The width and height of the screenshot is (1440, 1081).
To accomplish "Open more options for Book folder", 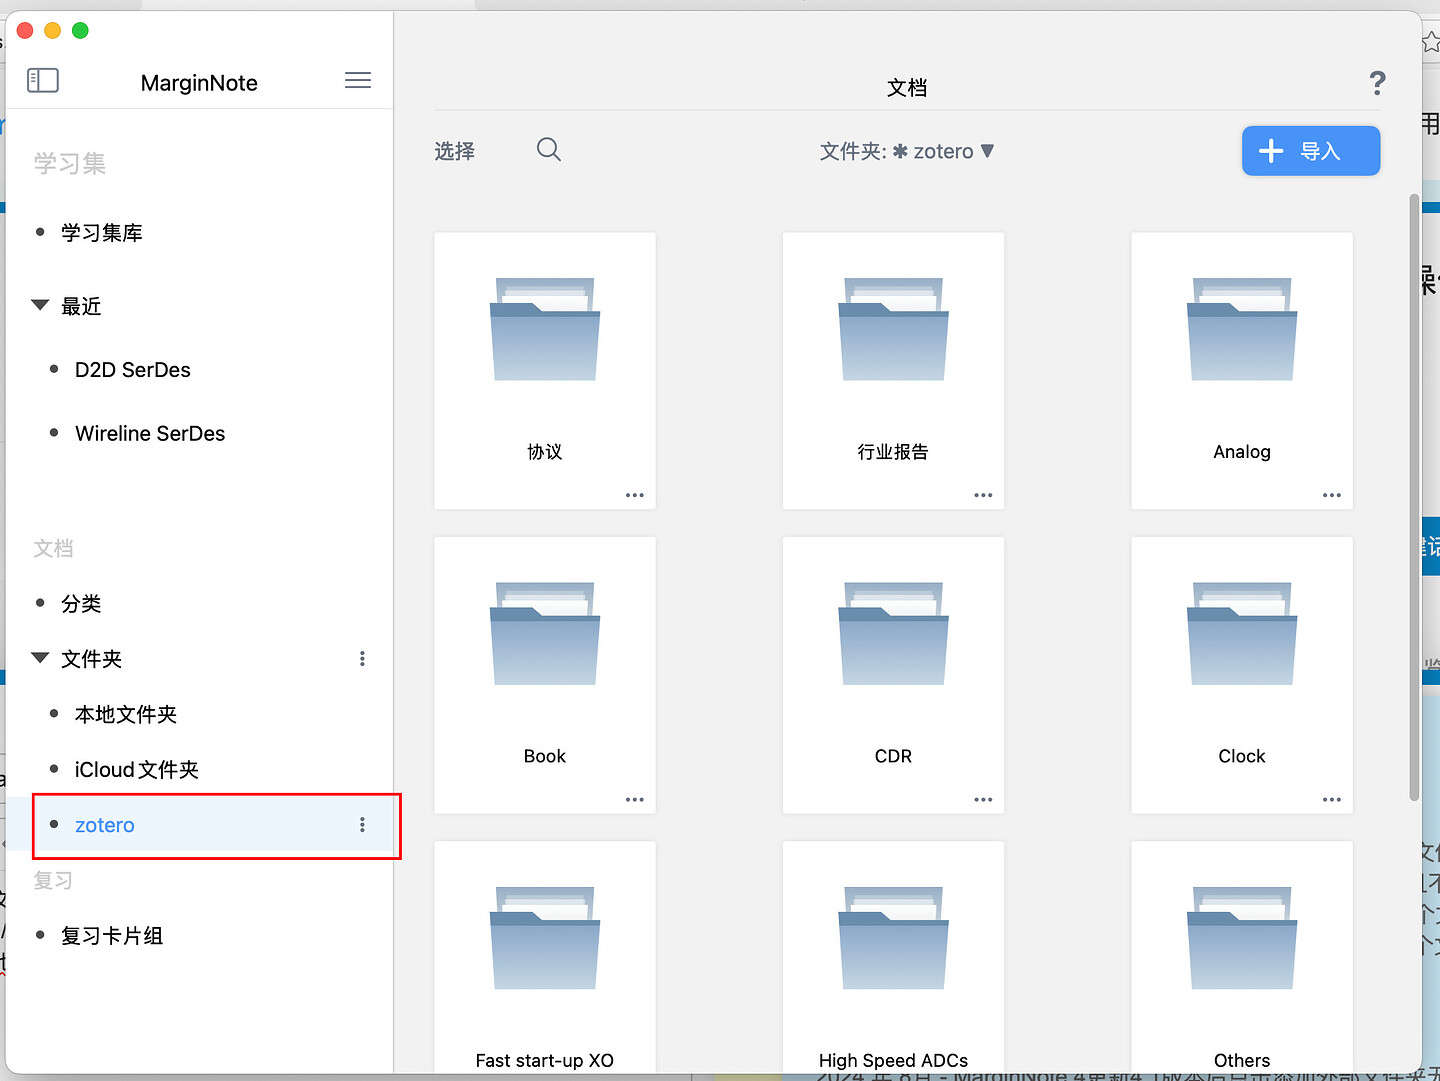I will pyautogui.click(x=635, y=799).
